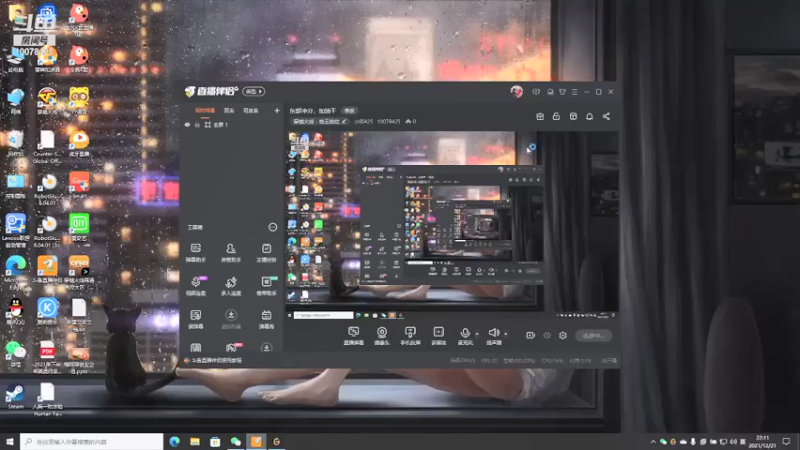
Task: Open the video co-stream tool in toolbox
Action: click(196, 286)
